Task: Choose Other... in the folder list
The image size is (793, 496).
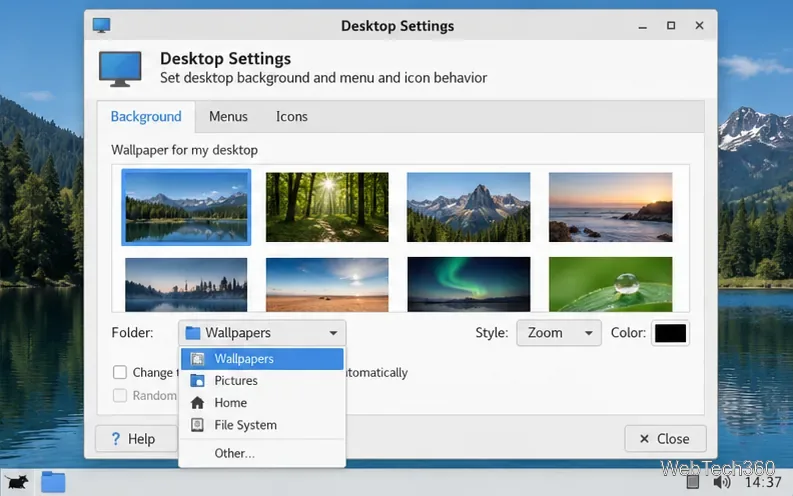Action: pos(262,453)
